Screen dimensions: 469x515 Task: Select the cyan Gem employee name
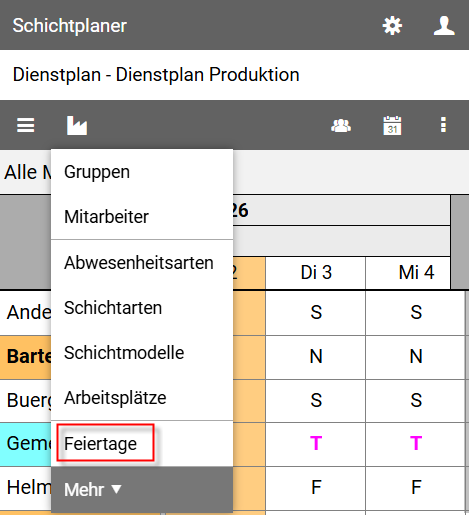click(x=29, y=444)
